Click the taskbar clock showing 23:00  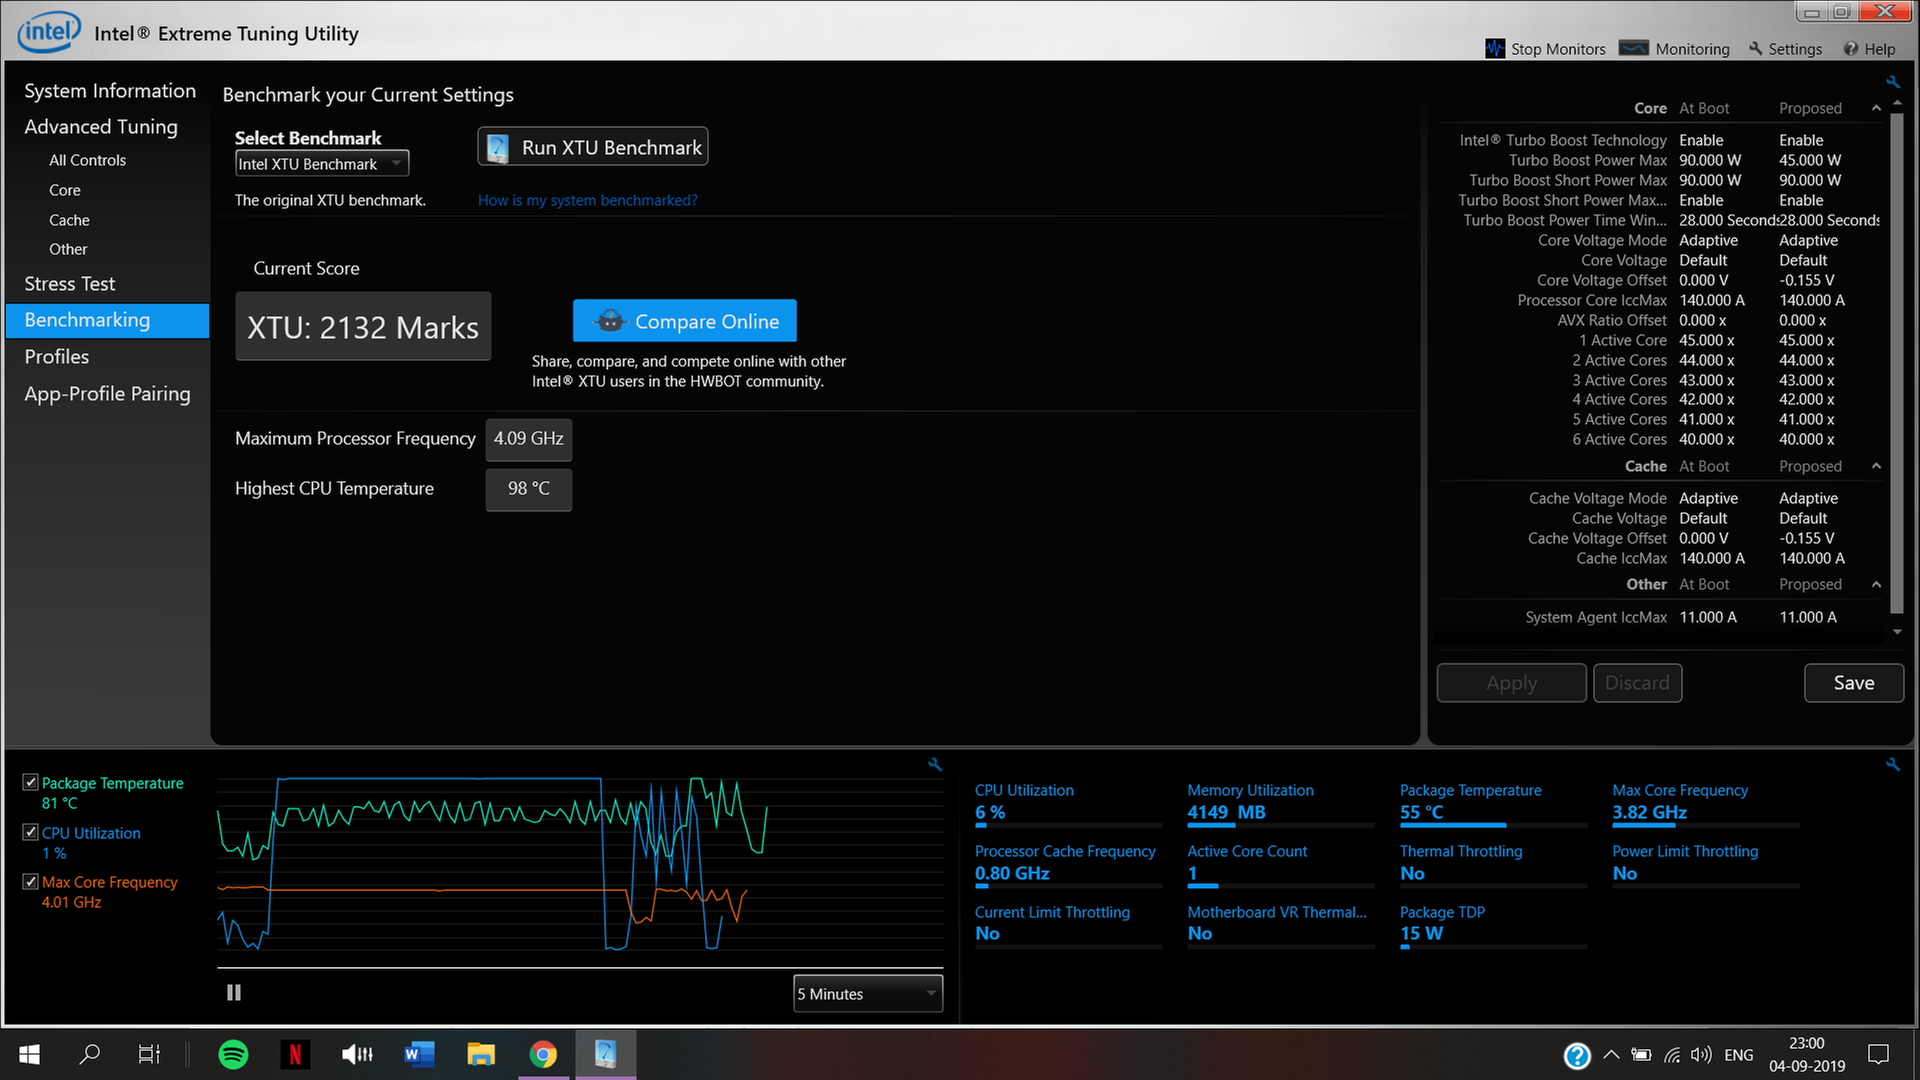[x=1807, y=1054]
